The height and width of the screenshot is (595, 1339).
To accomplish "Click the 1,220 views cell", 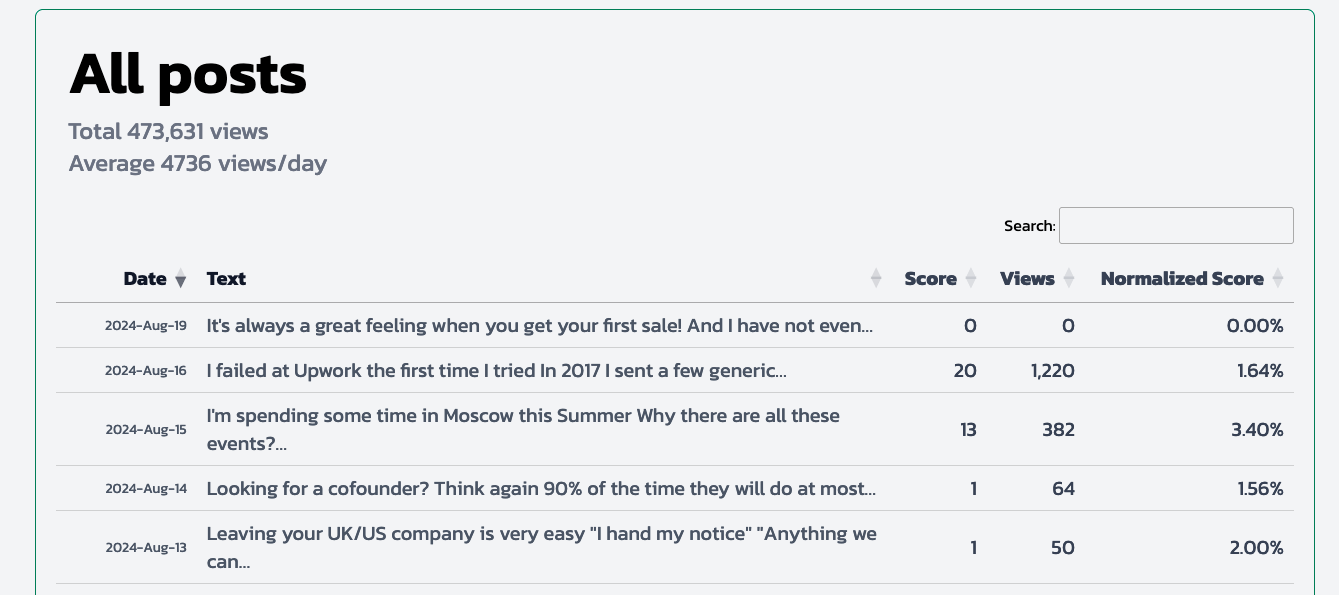I will pyautogui.click(x=1053, y=371).
